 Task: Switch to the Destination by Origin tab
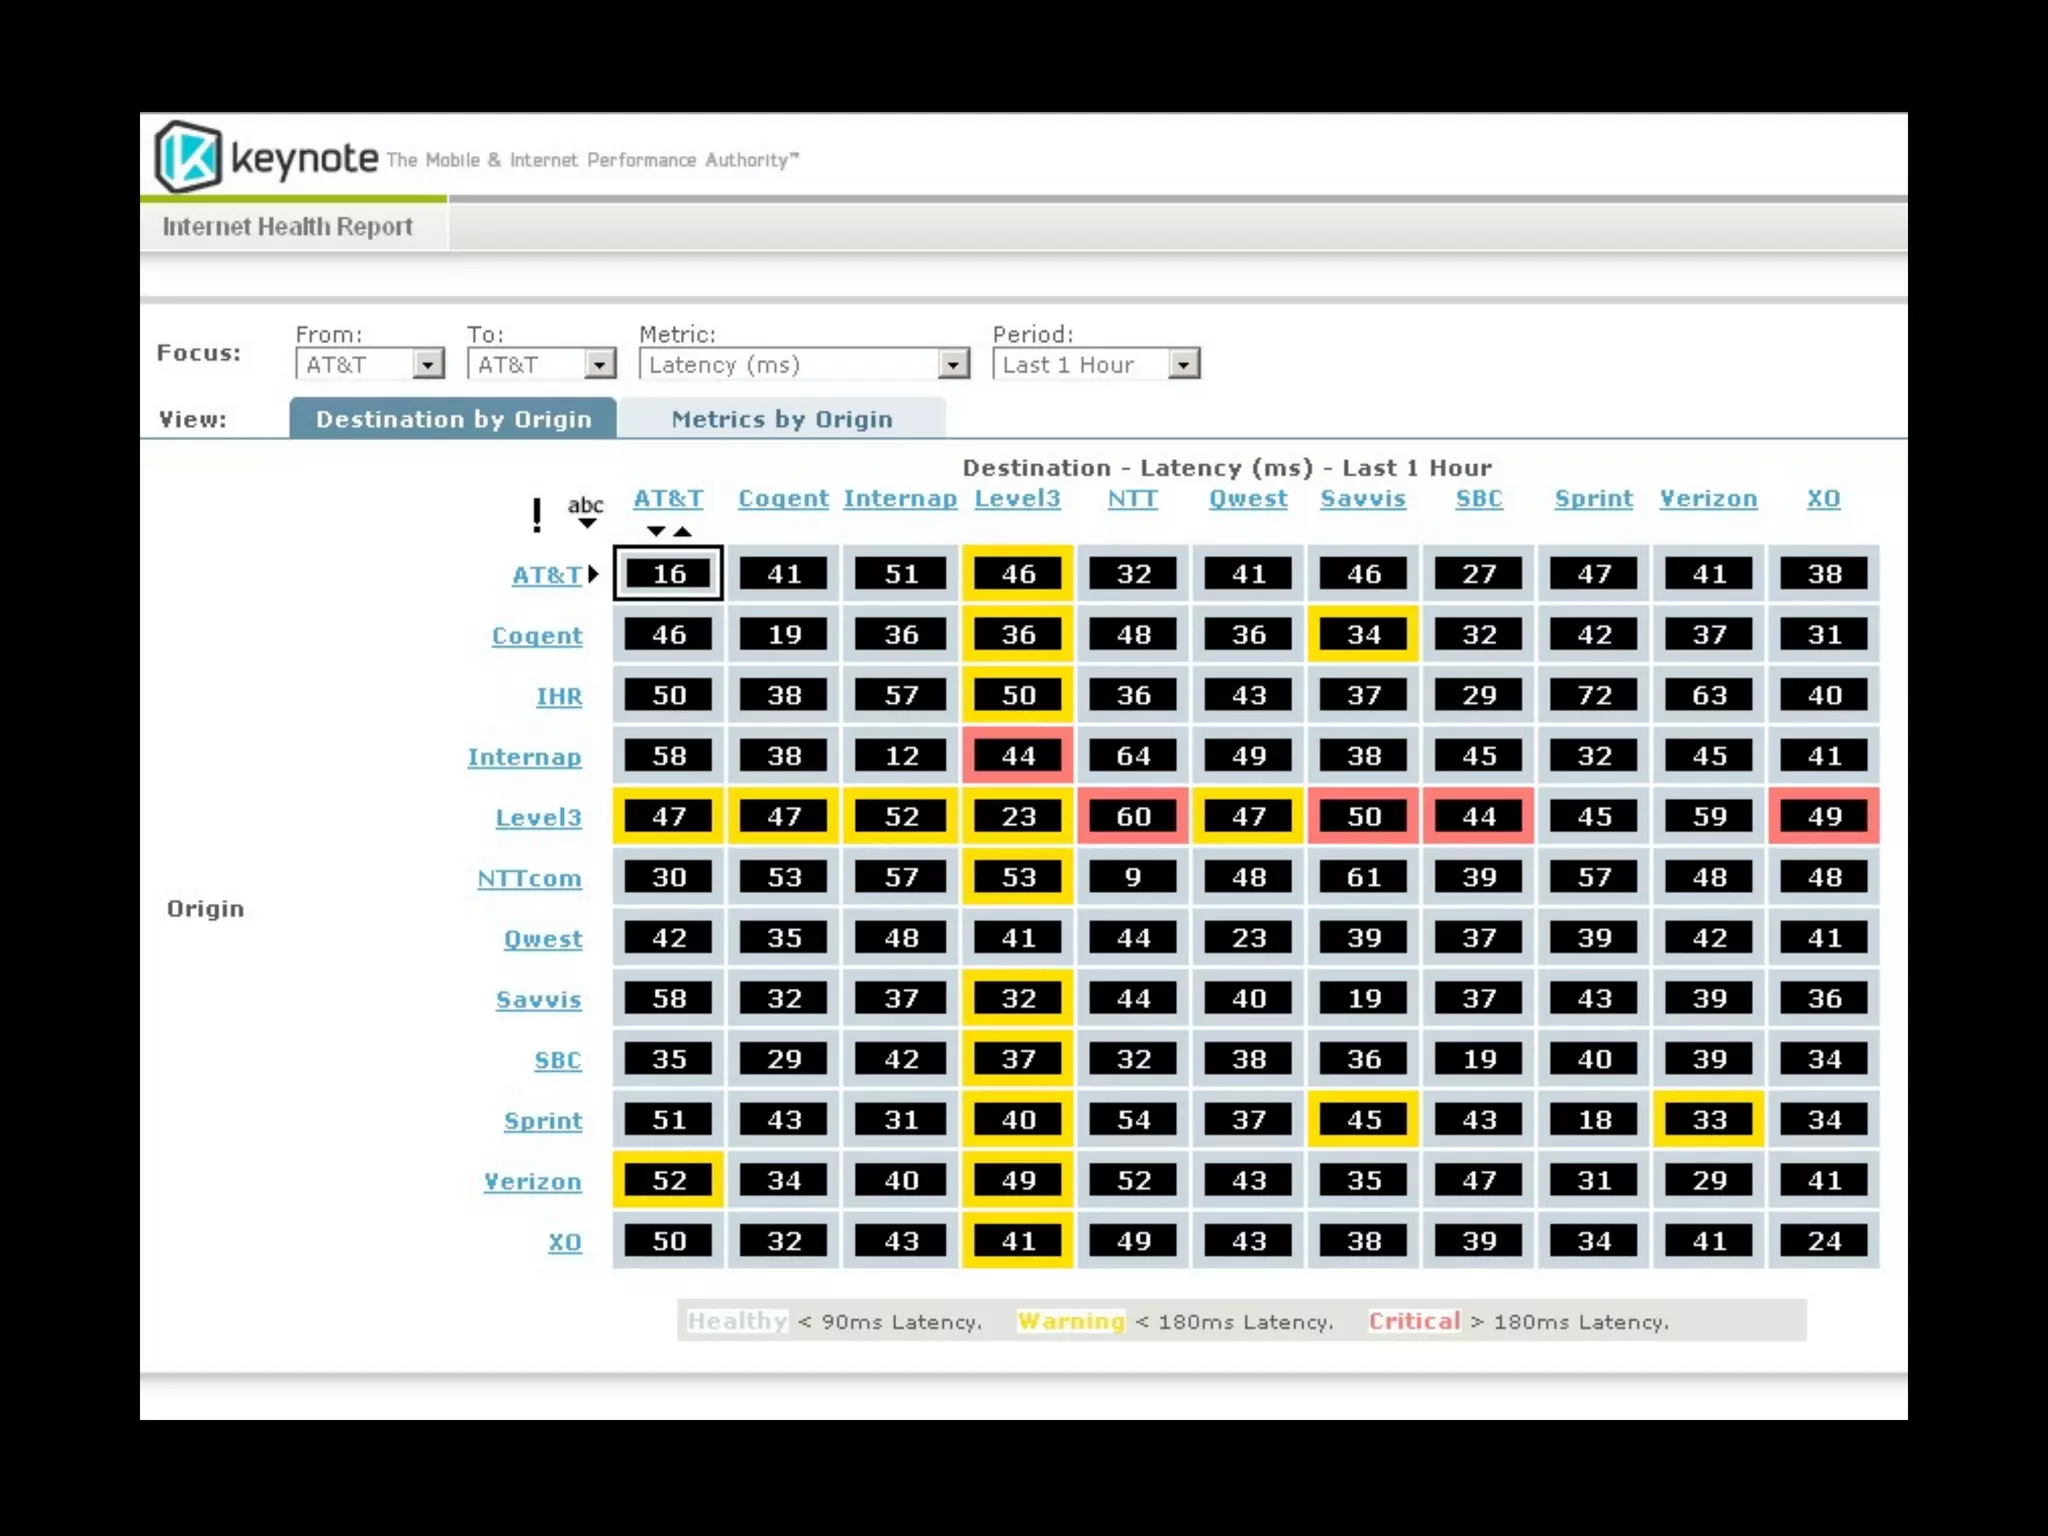point(453,419)
